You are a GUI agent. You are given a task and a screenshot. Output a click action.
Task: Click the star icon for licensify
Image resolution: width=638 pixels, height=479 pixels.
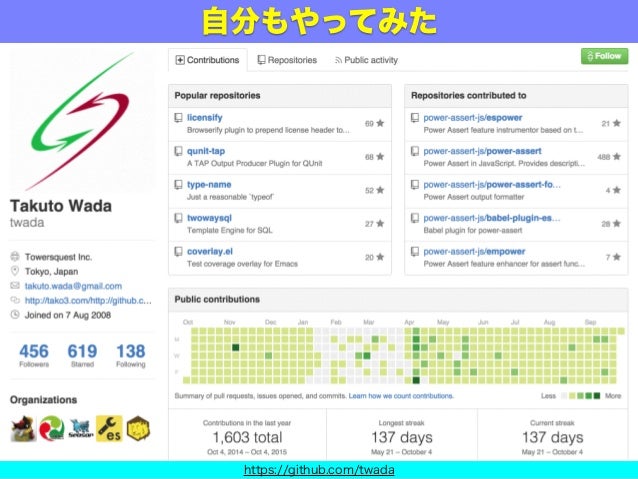coord(380,123)
